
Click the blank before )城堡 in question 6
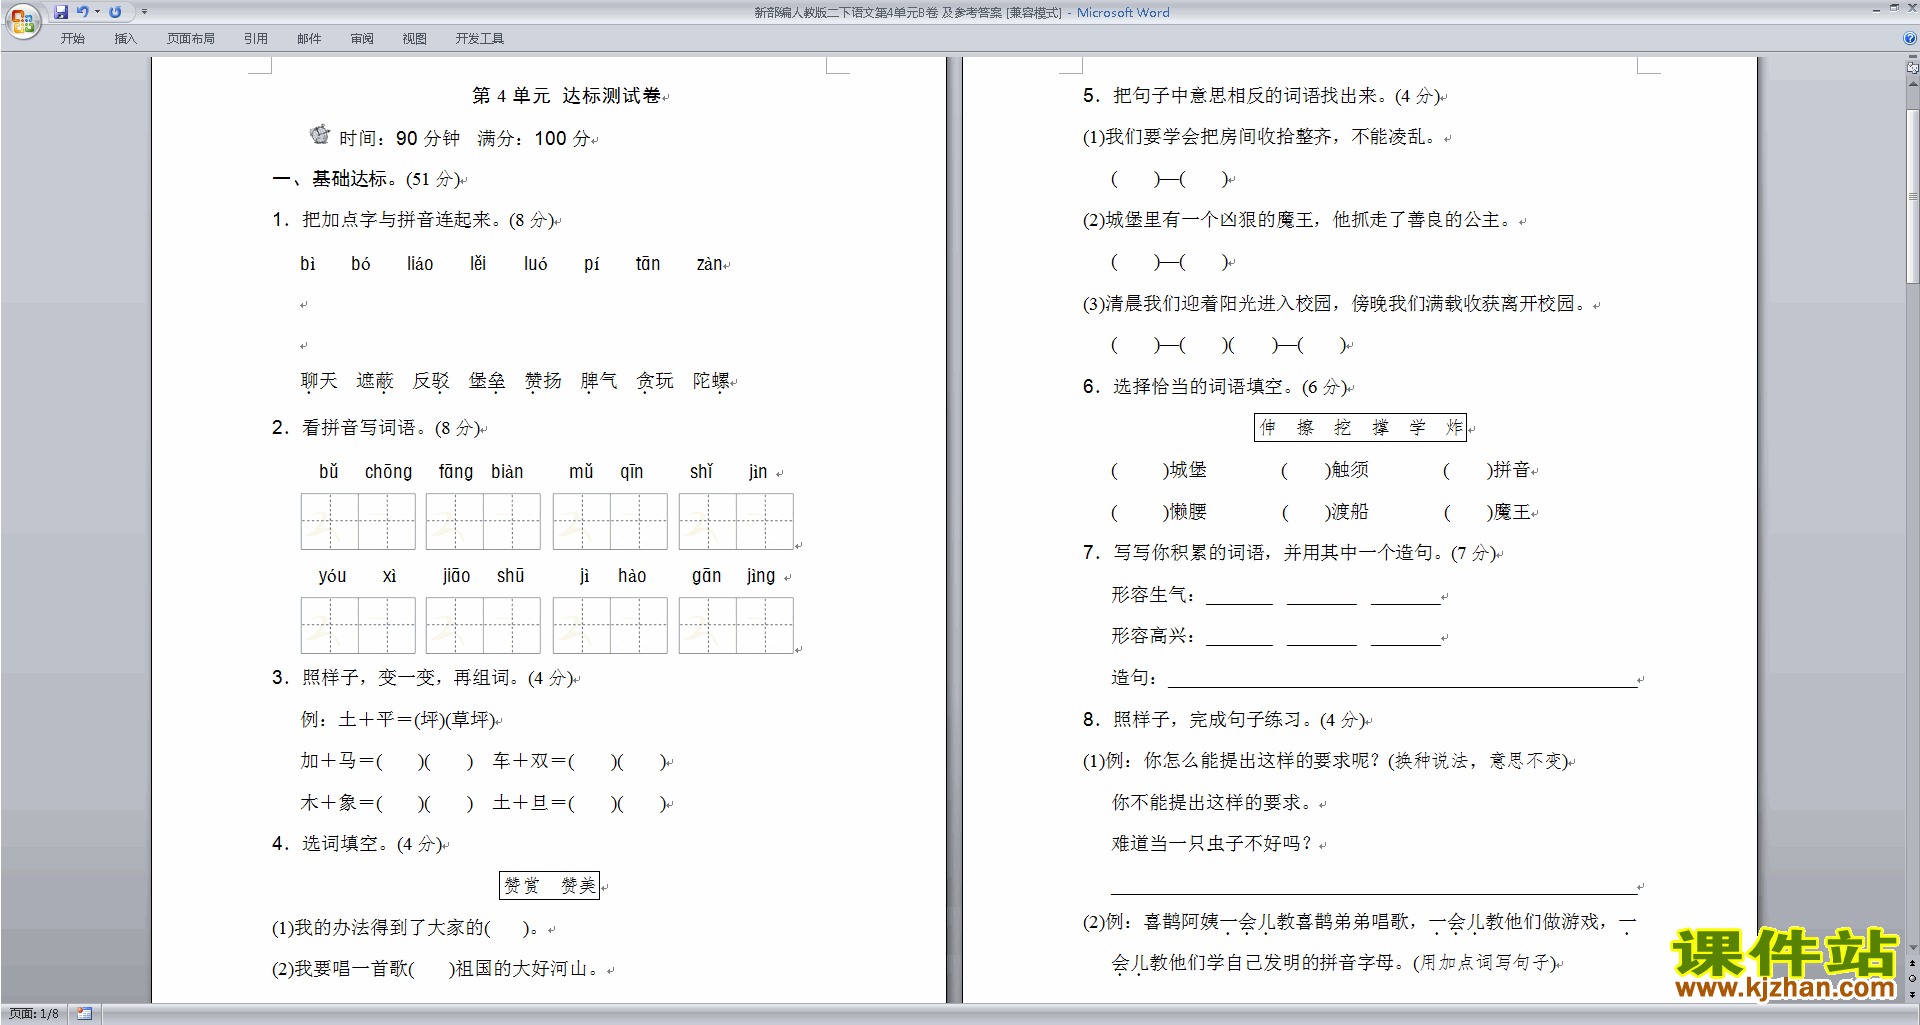[1140, 470]
